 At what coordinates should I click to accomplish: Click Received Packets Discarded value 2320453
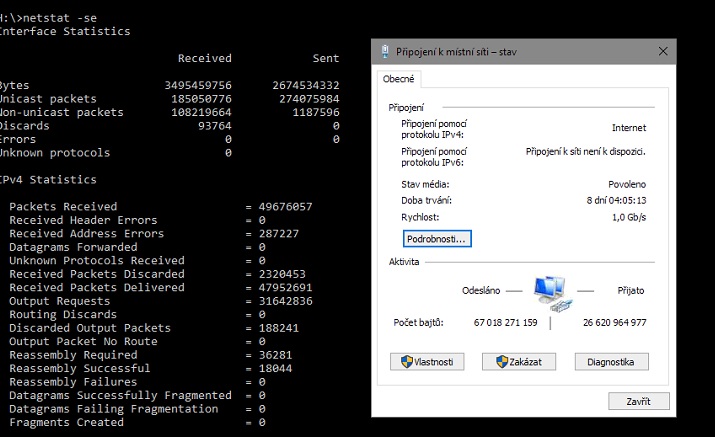point(282,274)
